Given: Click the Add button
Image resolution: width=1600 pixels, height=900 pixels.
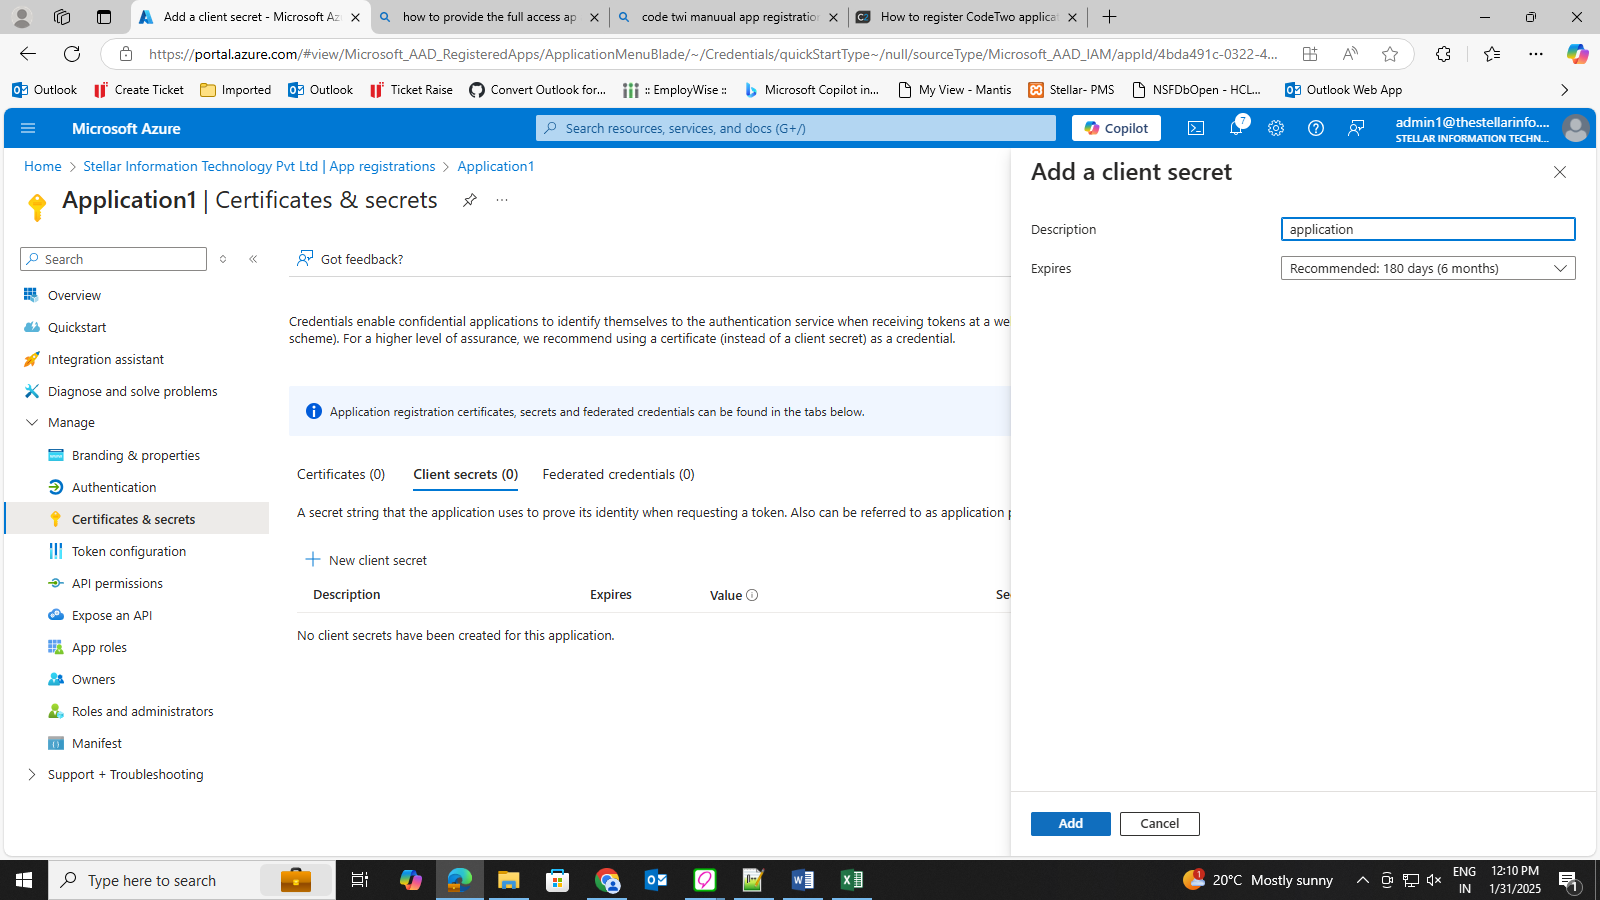Looking at the screenshot, I should pyautogui.click(x=1071, y=824).
